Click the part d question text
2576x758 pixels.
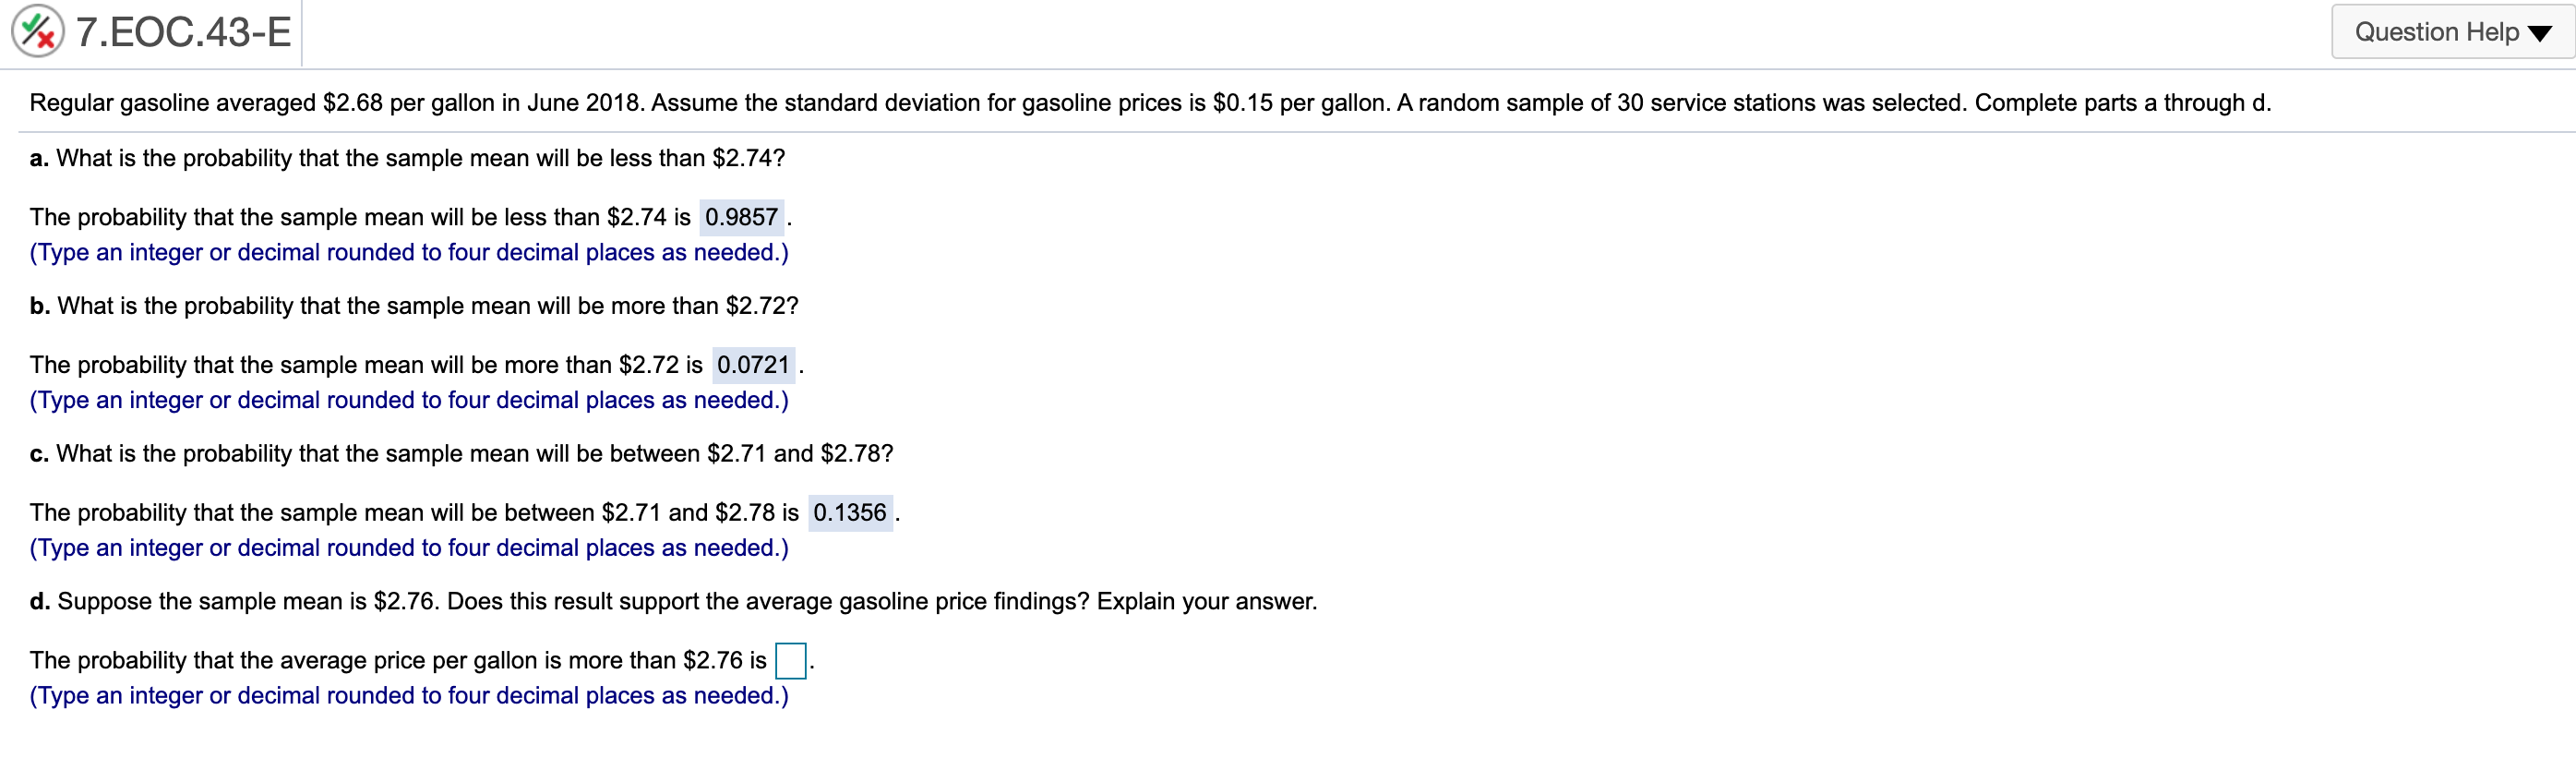click(x=672, y=601)
